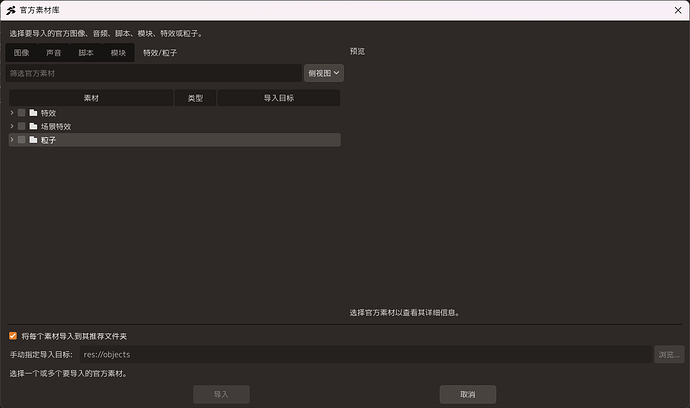Click the app logo in the title bar
690x408 pixels.
pyautogui.click(x=11, y=10)
